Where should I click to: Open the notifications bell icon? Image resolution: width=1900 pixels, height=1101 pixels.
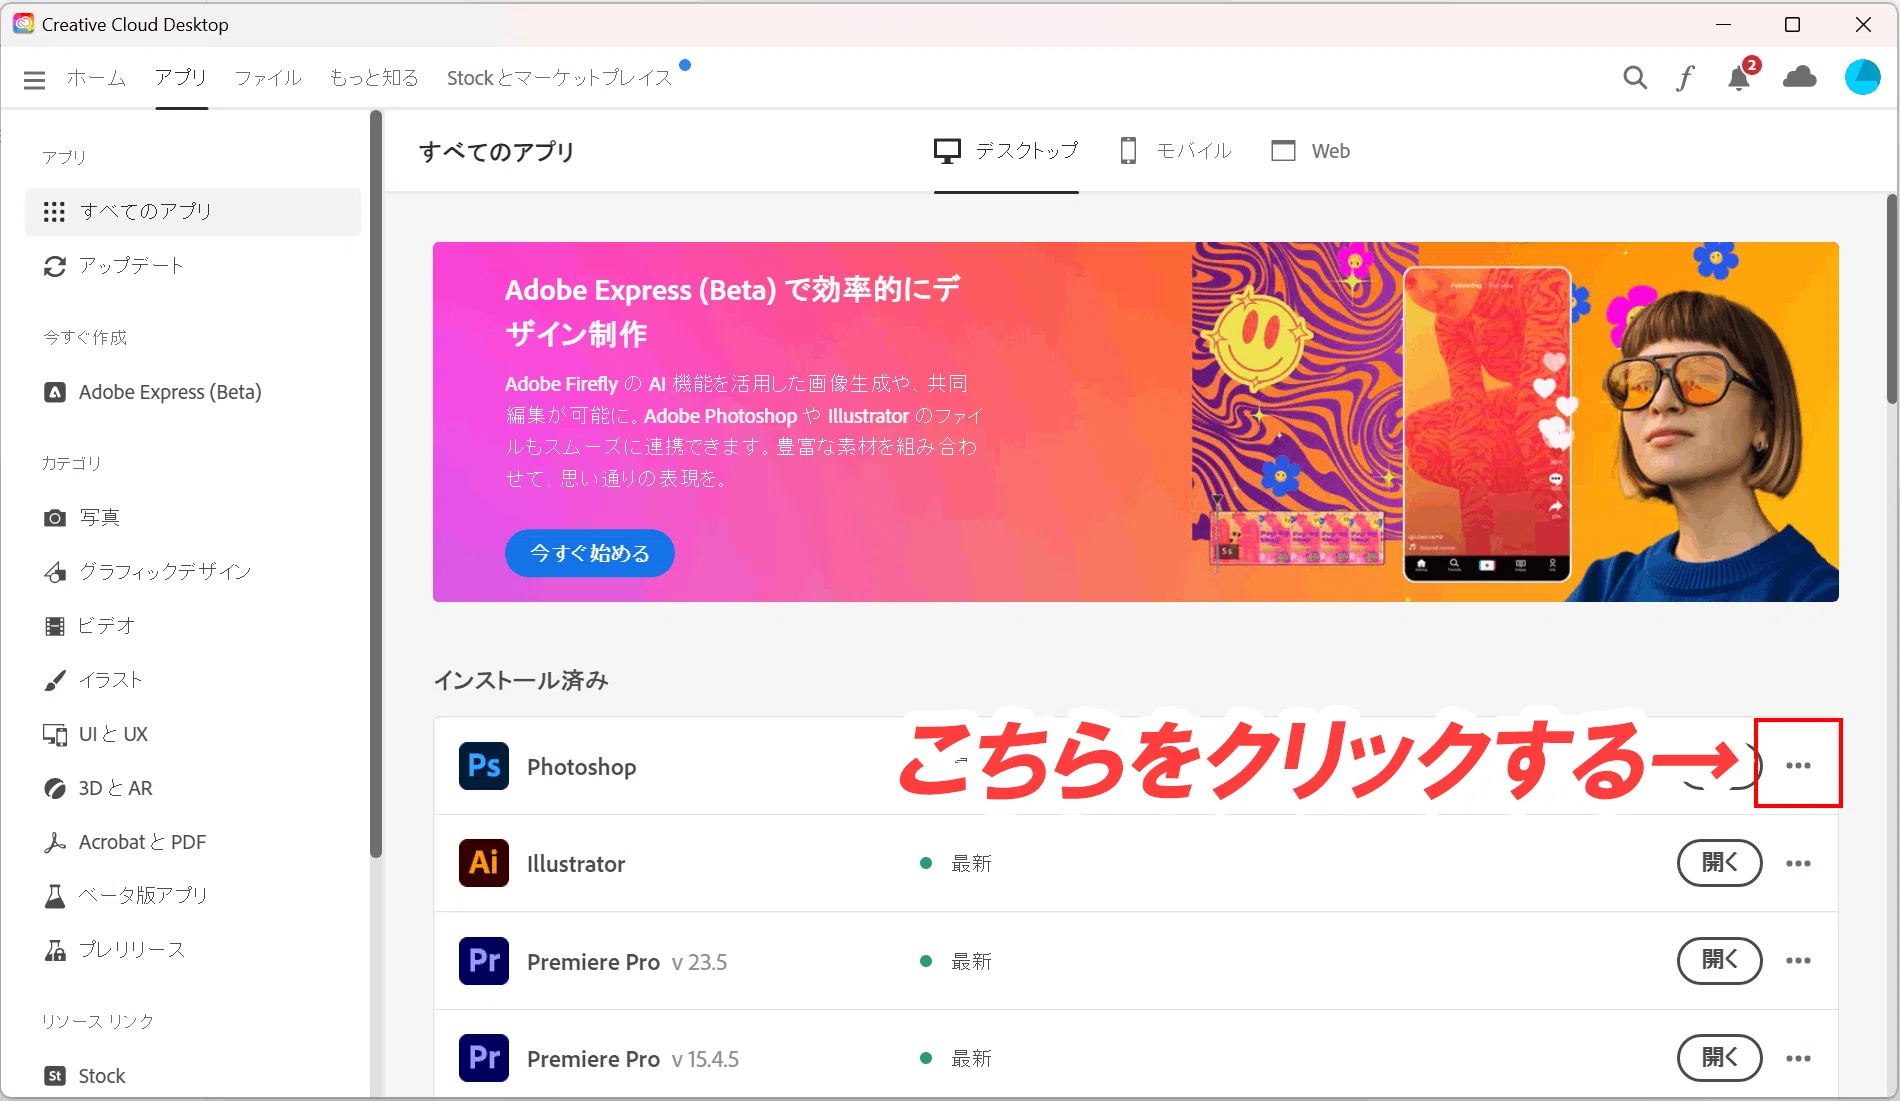coord(1740,76)
